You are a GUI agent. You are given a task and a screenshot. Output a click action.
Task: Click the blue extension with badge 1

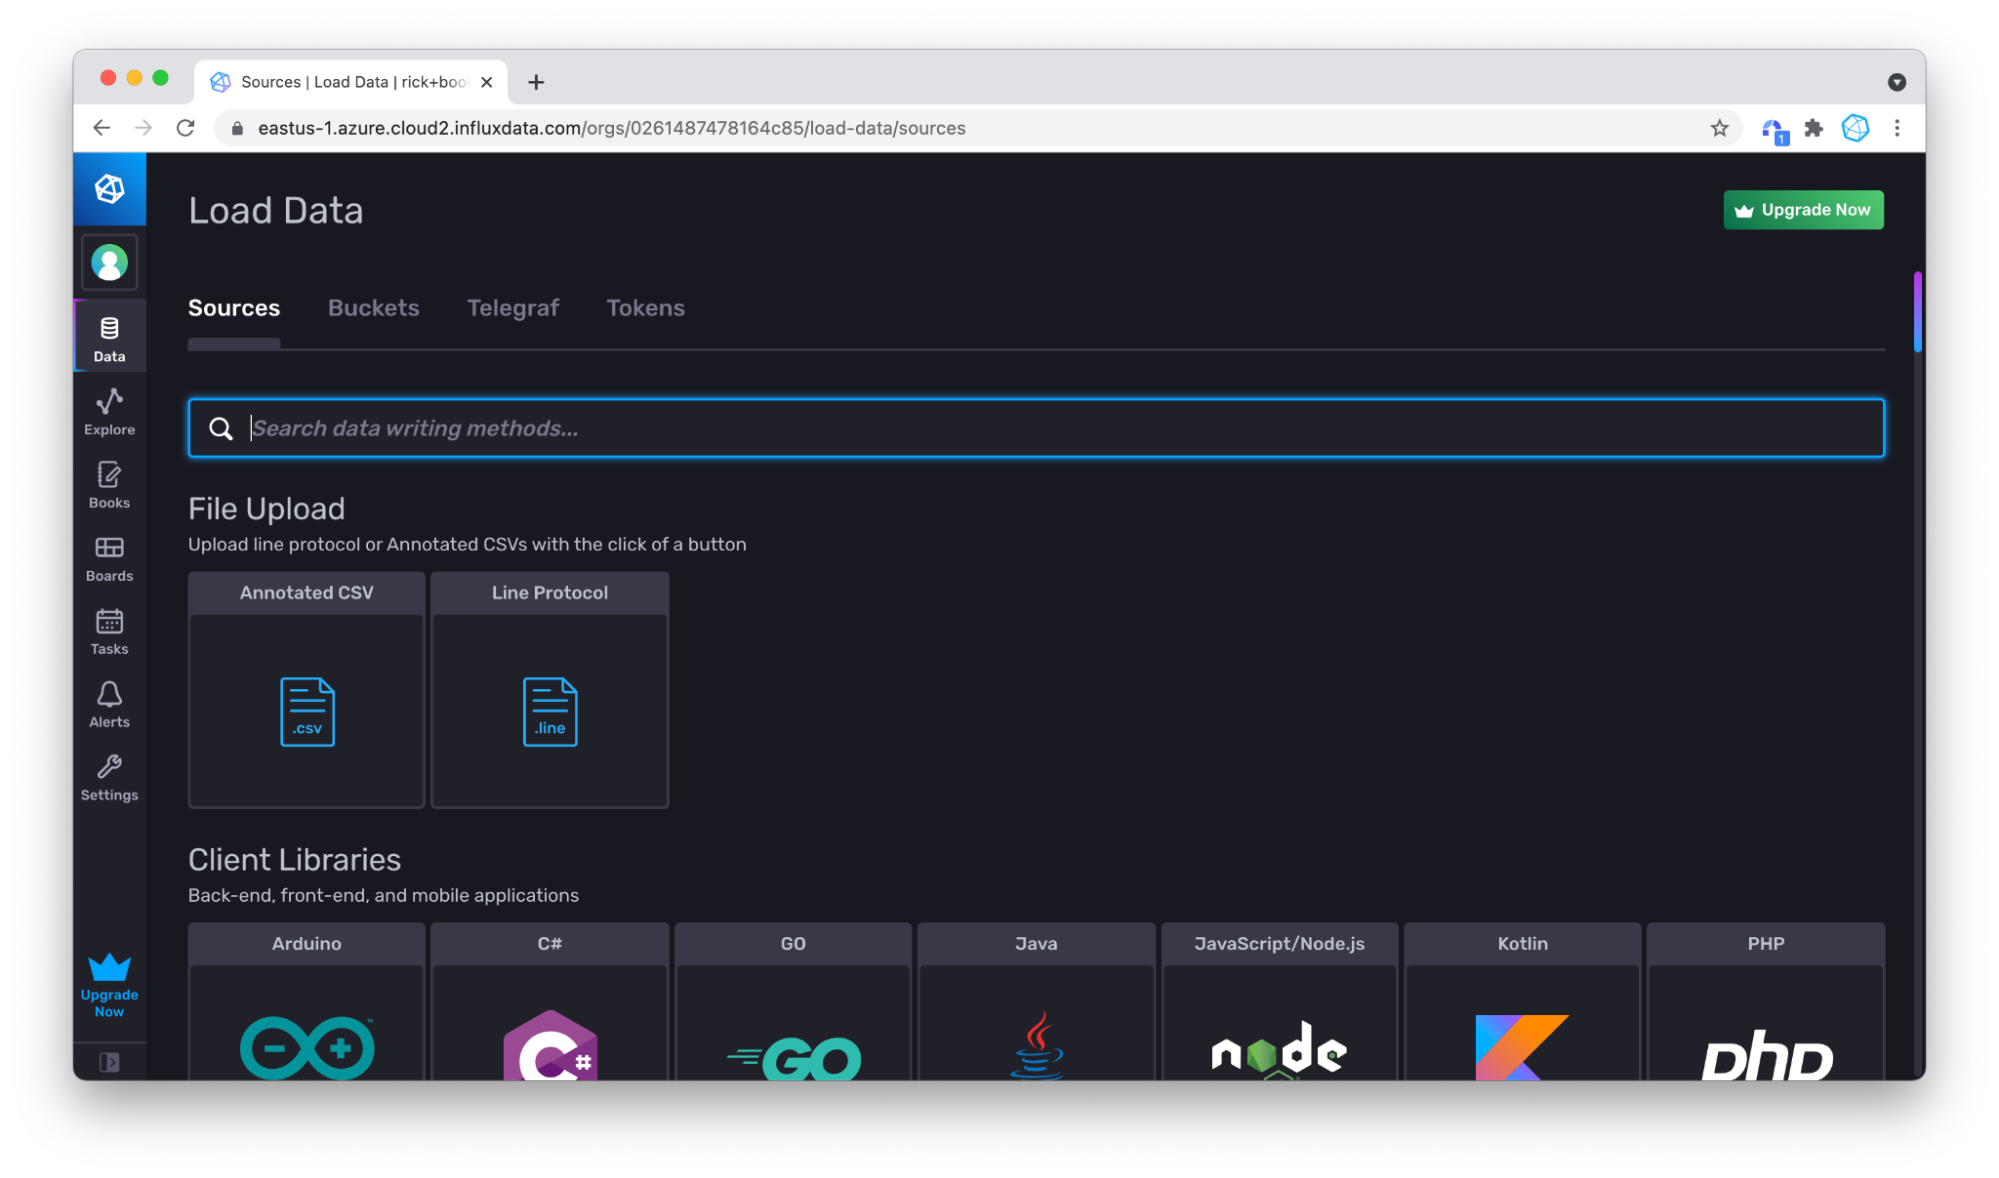click(x=1773, y=130)
